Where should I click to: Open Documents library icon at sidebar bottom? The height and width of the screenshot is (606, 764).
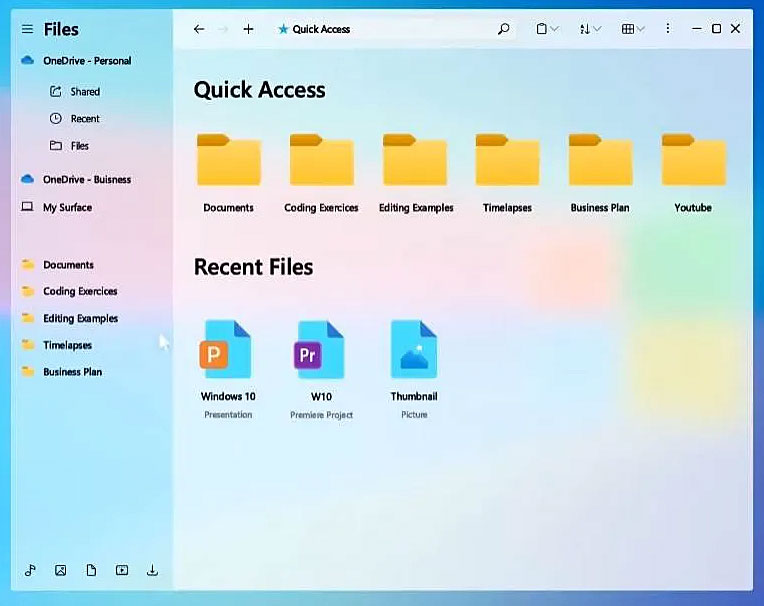tap(91, 570)
